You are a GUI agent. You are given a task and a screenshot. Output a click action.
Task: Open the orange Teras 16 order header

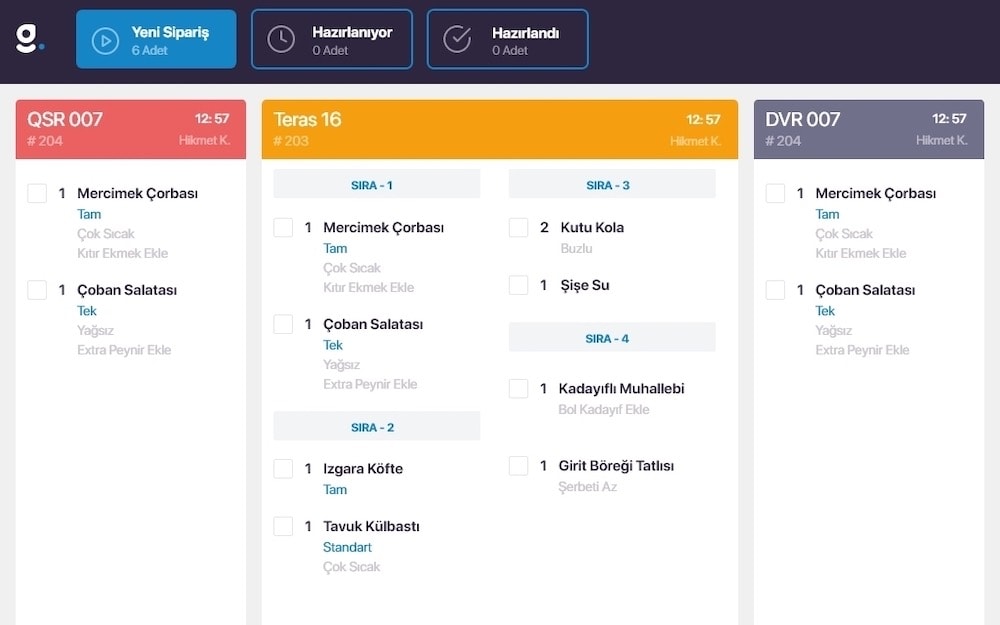499,129
